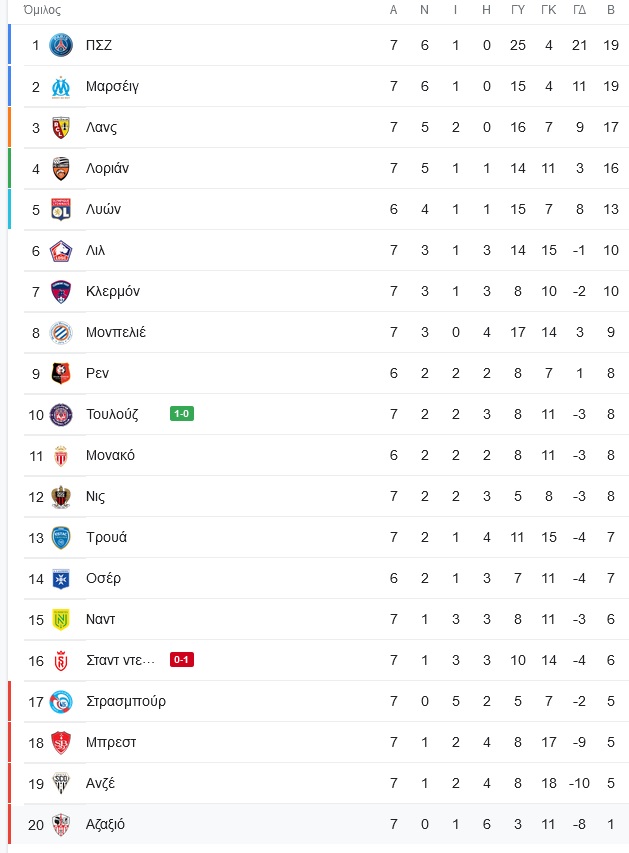Open the Ρεν team logo

(x=61, y=374)
